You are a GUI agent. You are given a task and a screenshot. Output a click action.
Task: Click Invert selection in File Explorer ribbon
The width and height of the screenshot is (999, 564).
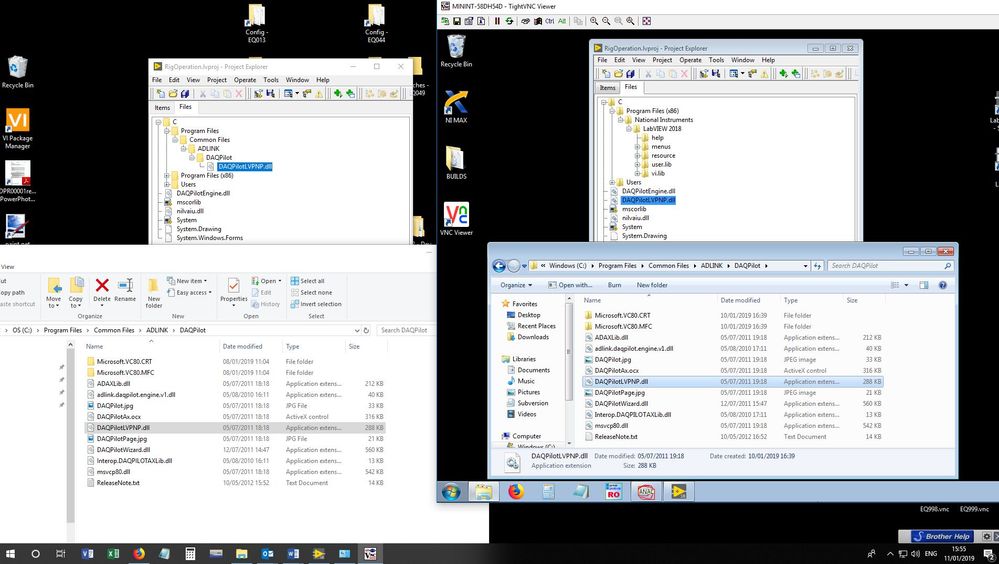316,304
